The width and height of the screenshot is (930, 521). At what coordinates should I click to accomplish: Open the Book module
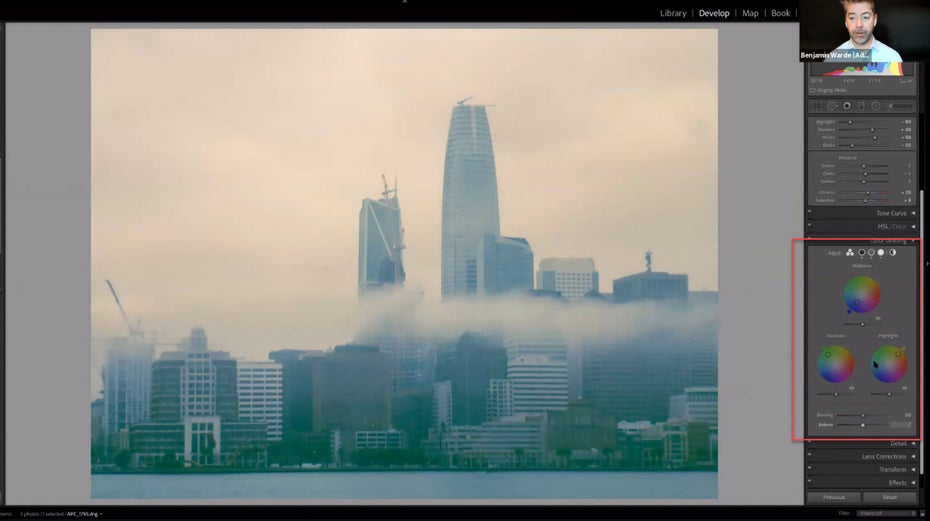pos(780,13)
